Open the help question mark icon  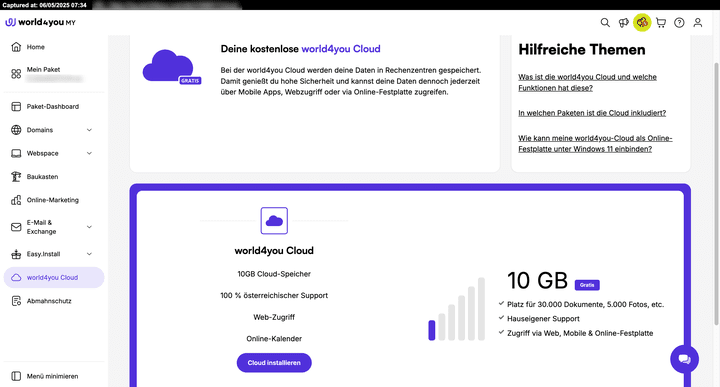click(679, 22)
